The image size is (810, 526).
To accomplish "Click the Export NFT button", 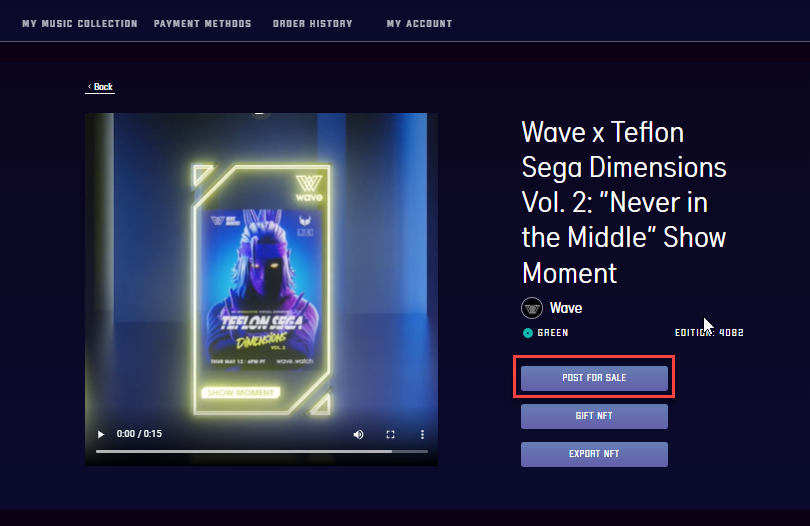I will pyautogui.click(x=594, y=454).
